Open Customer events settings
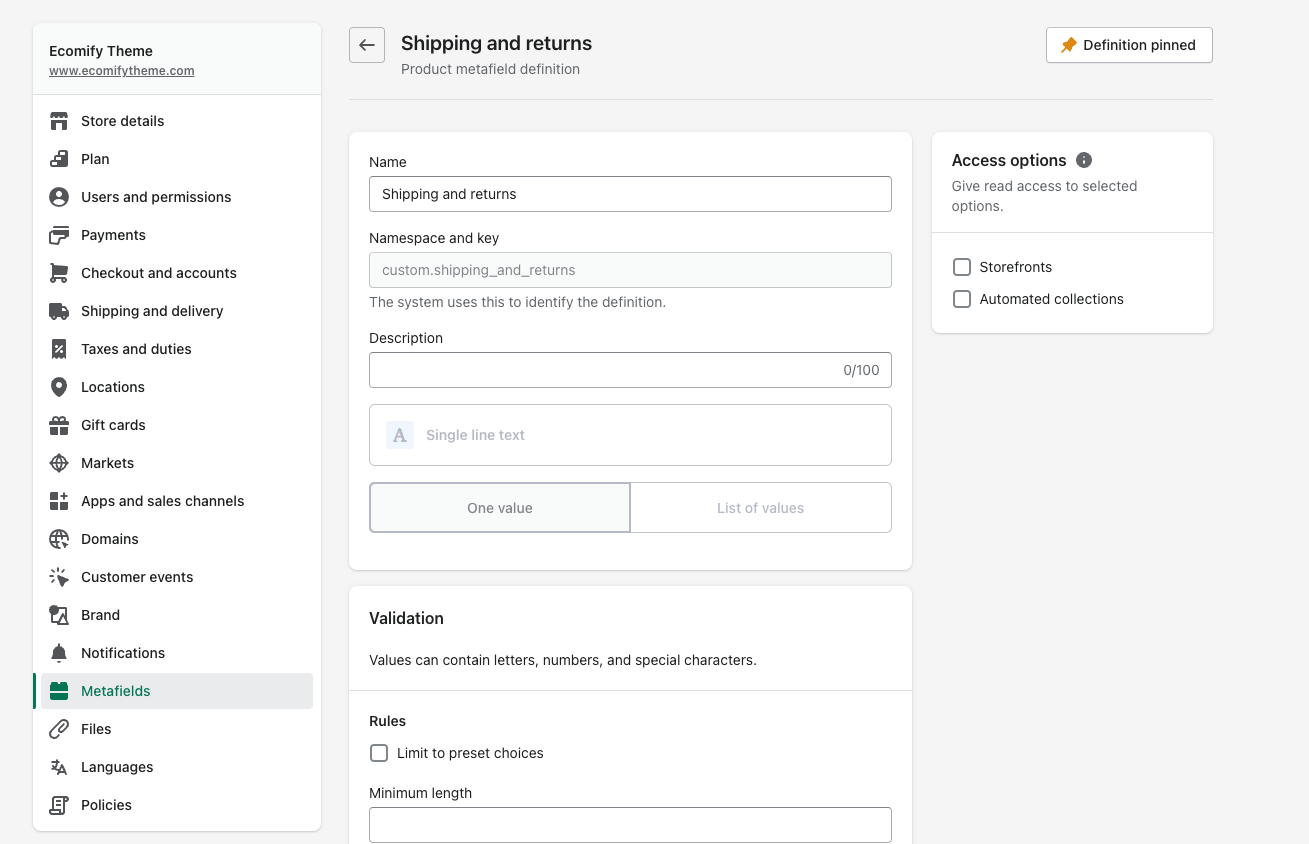 click(x=177, y=577)
